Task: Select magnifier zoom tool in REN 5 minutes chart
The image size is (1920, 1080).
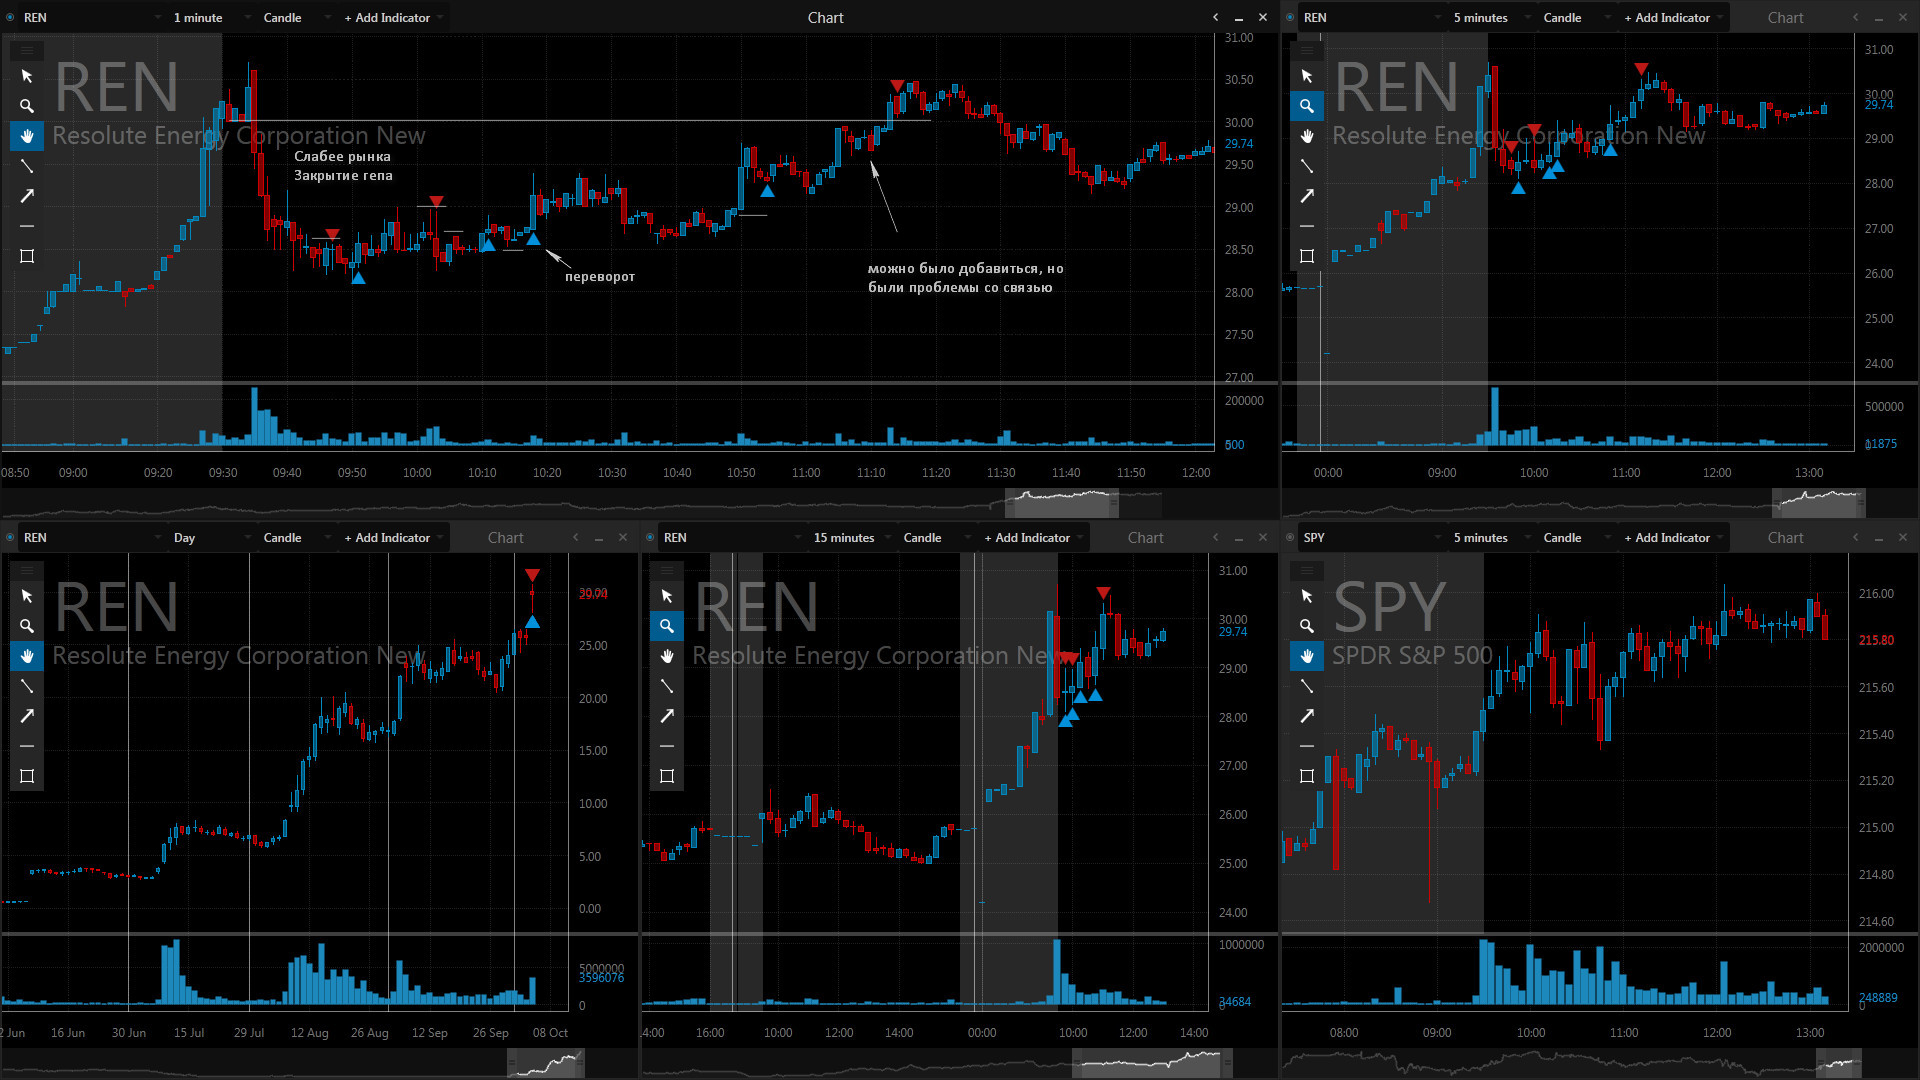Action: [x=1307, y=106]
